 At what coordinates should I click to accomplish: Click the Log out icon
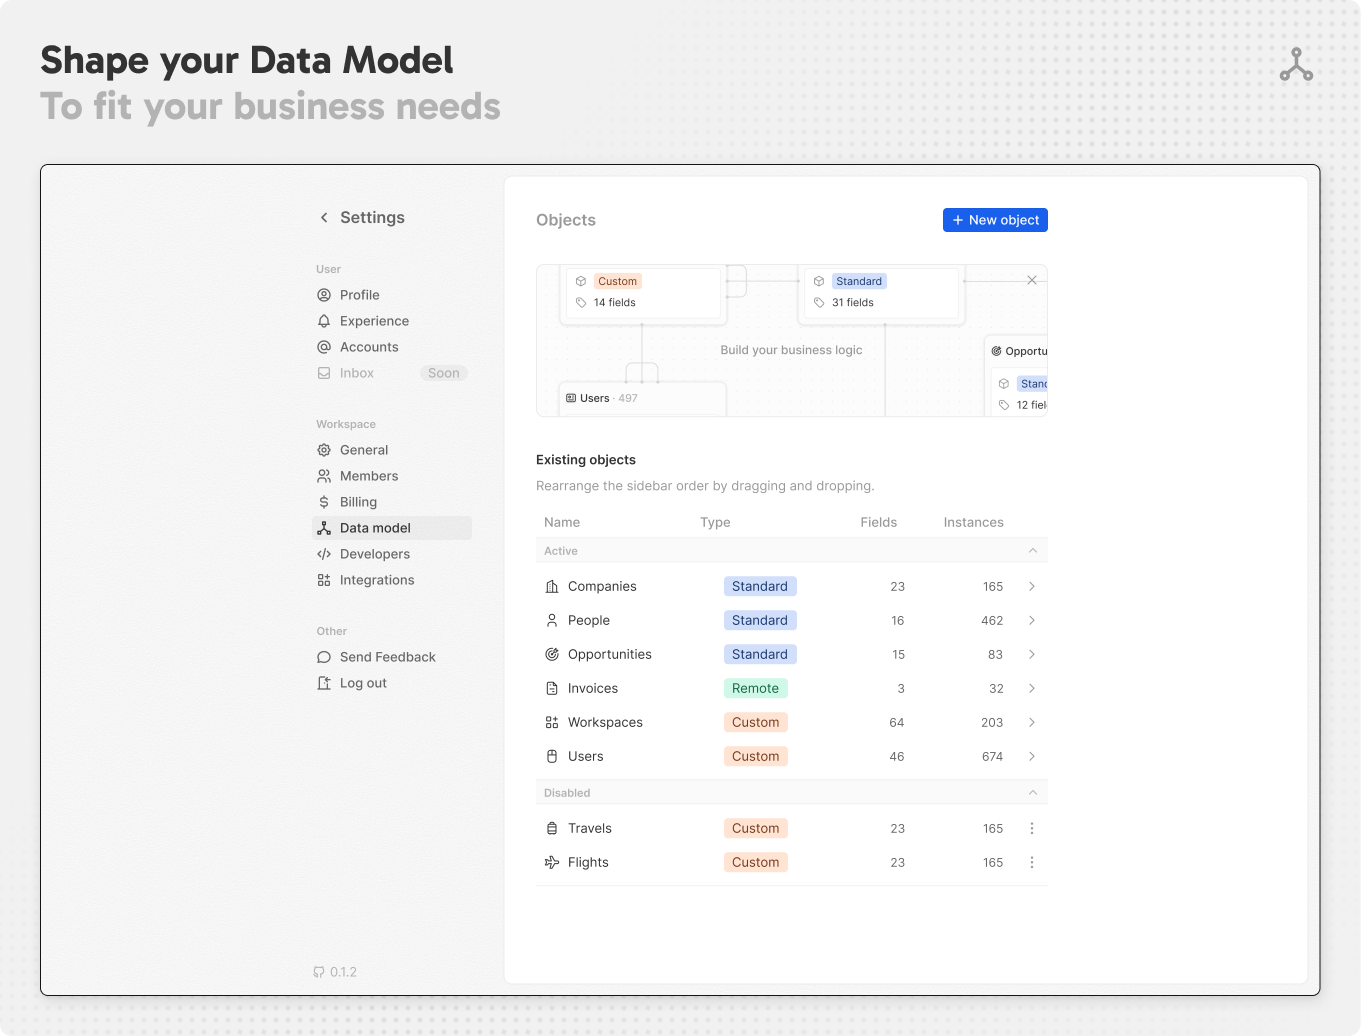click(324, 683)
